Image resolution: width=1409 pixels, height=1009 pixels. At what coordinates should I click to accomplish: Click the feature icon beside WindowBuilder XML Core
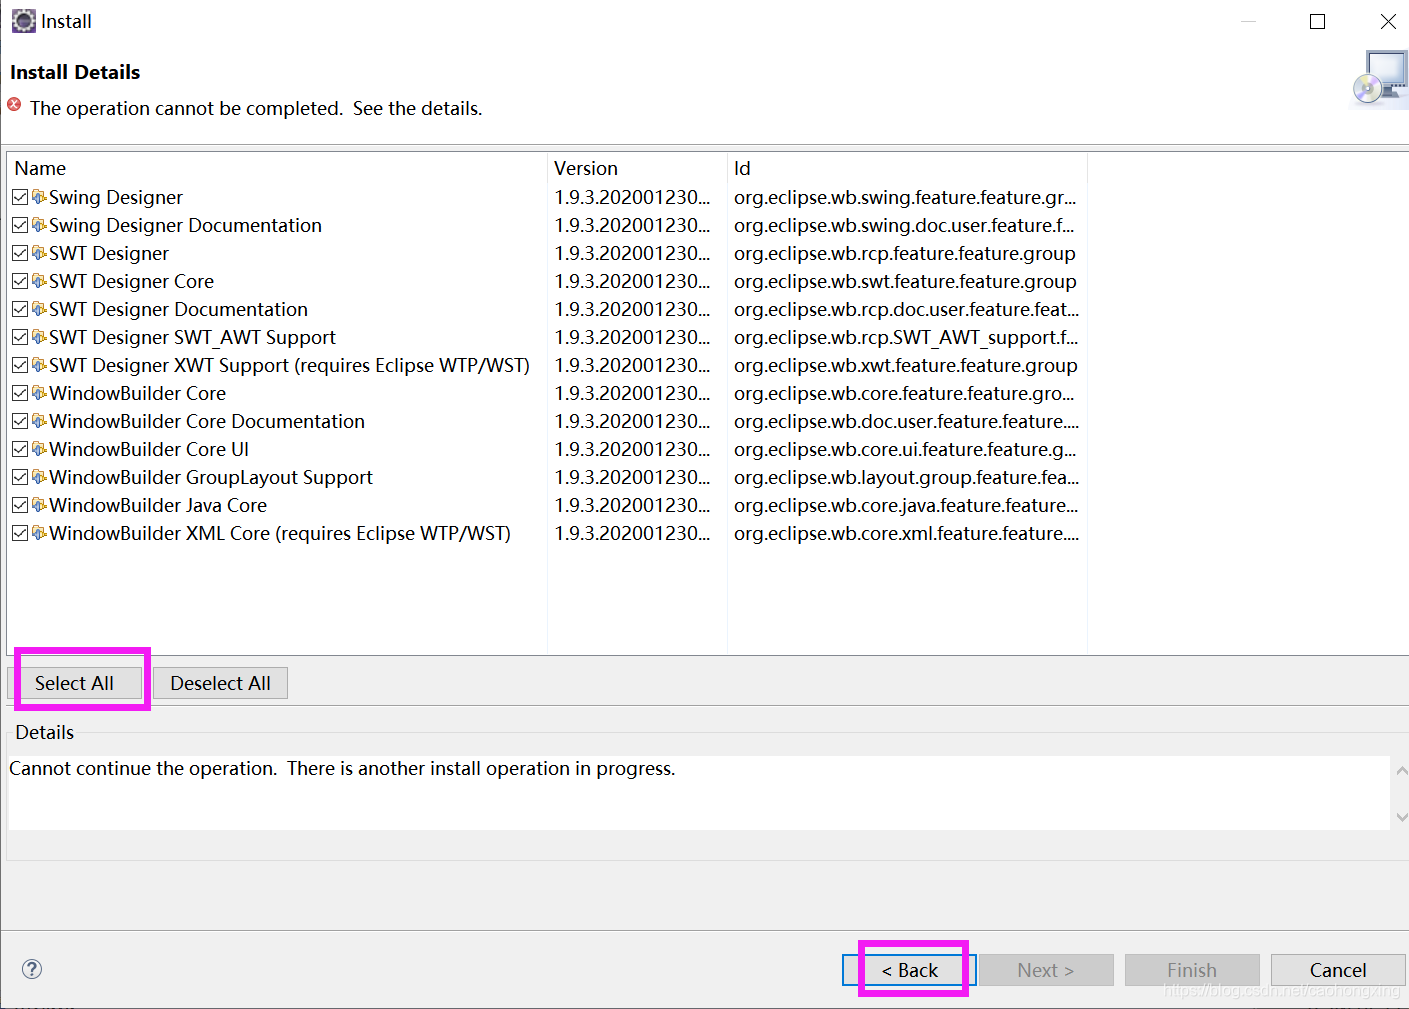coord(39,533)
